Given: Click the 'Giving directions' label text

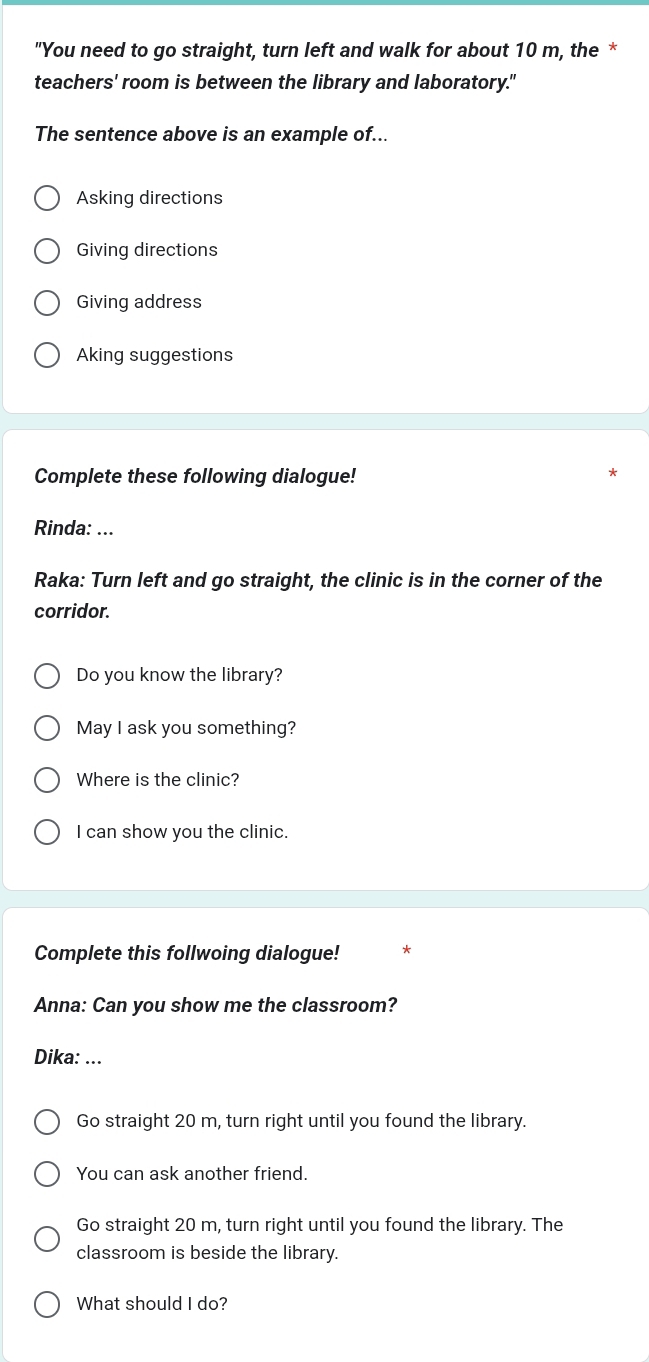Looking at the screenshot, I should click(x=147, y=250).
